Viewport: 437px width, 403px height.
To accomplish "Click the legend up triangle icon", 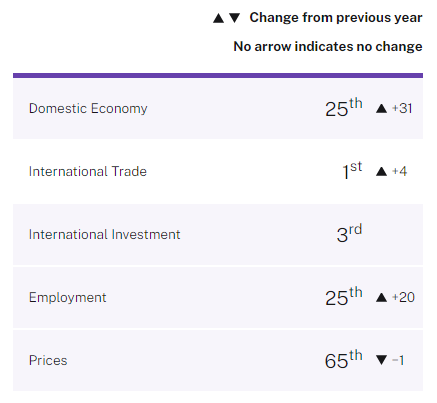I will (x=218, y=18).
